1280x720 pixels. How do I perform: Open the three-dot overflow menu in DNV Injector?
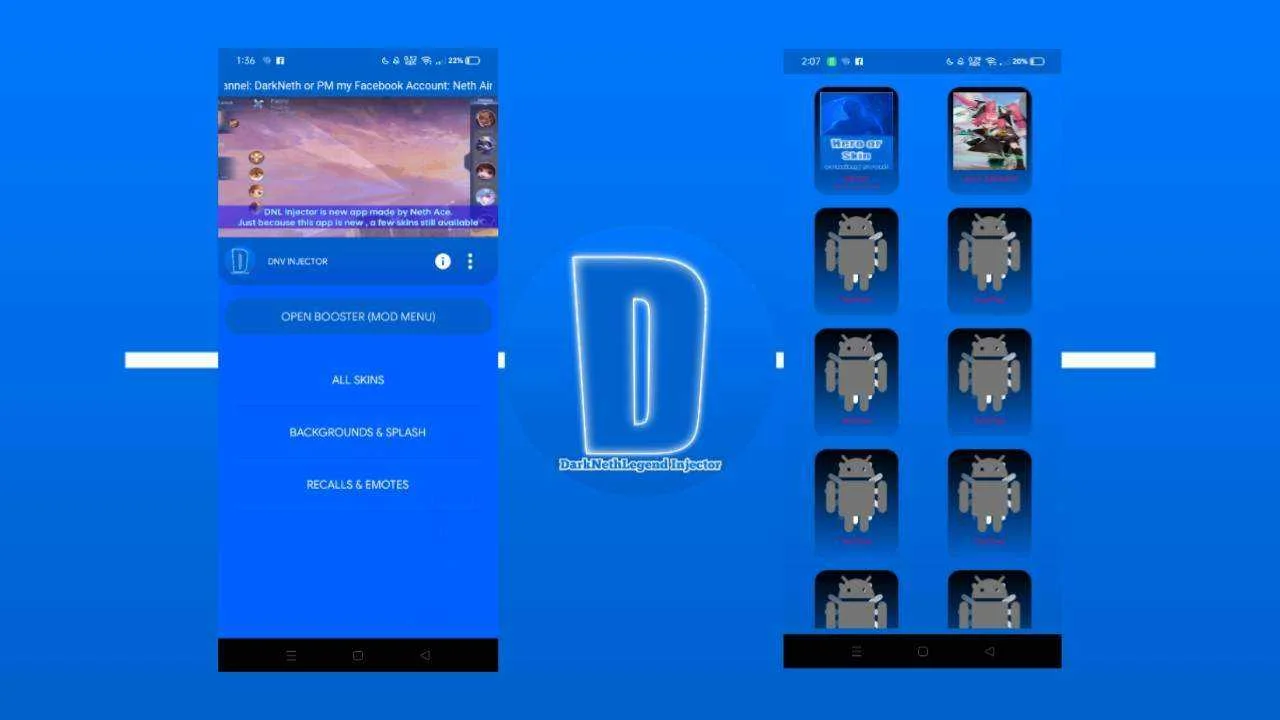click(470, 261)
